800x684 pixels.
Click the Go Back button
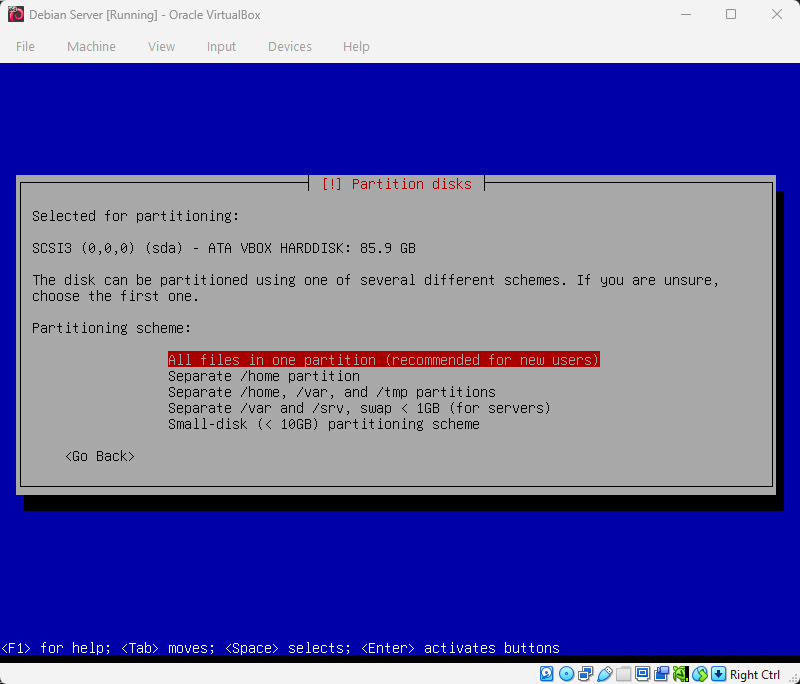pyautogui.click(x=99, y=456)
